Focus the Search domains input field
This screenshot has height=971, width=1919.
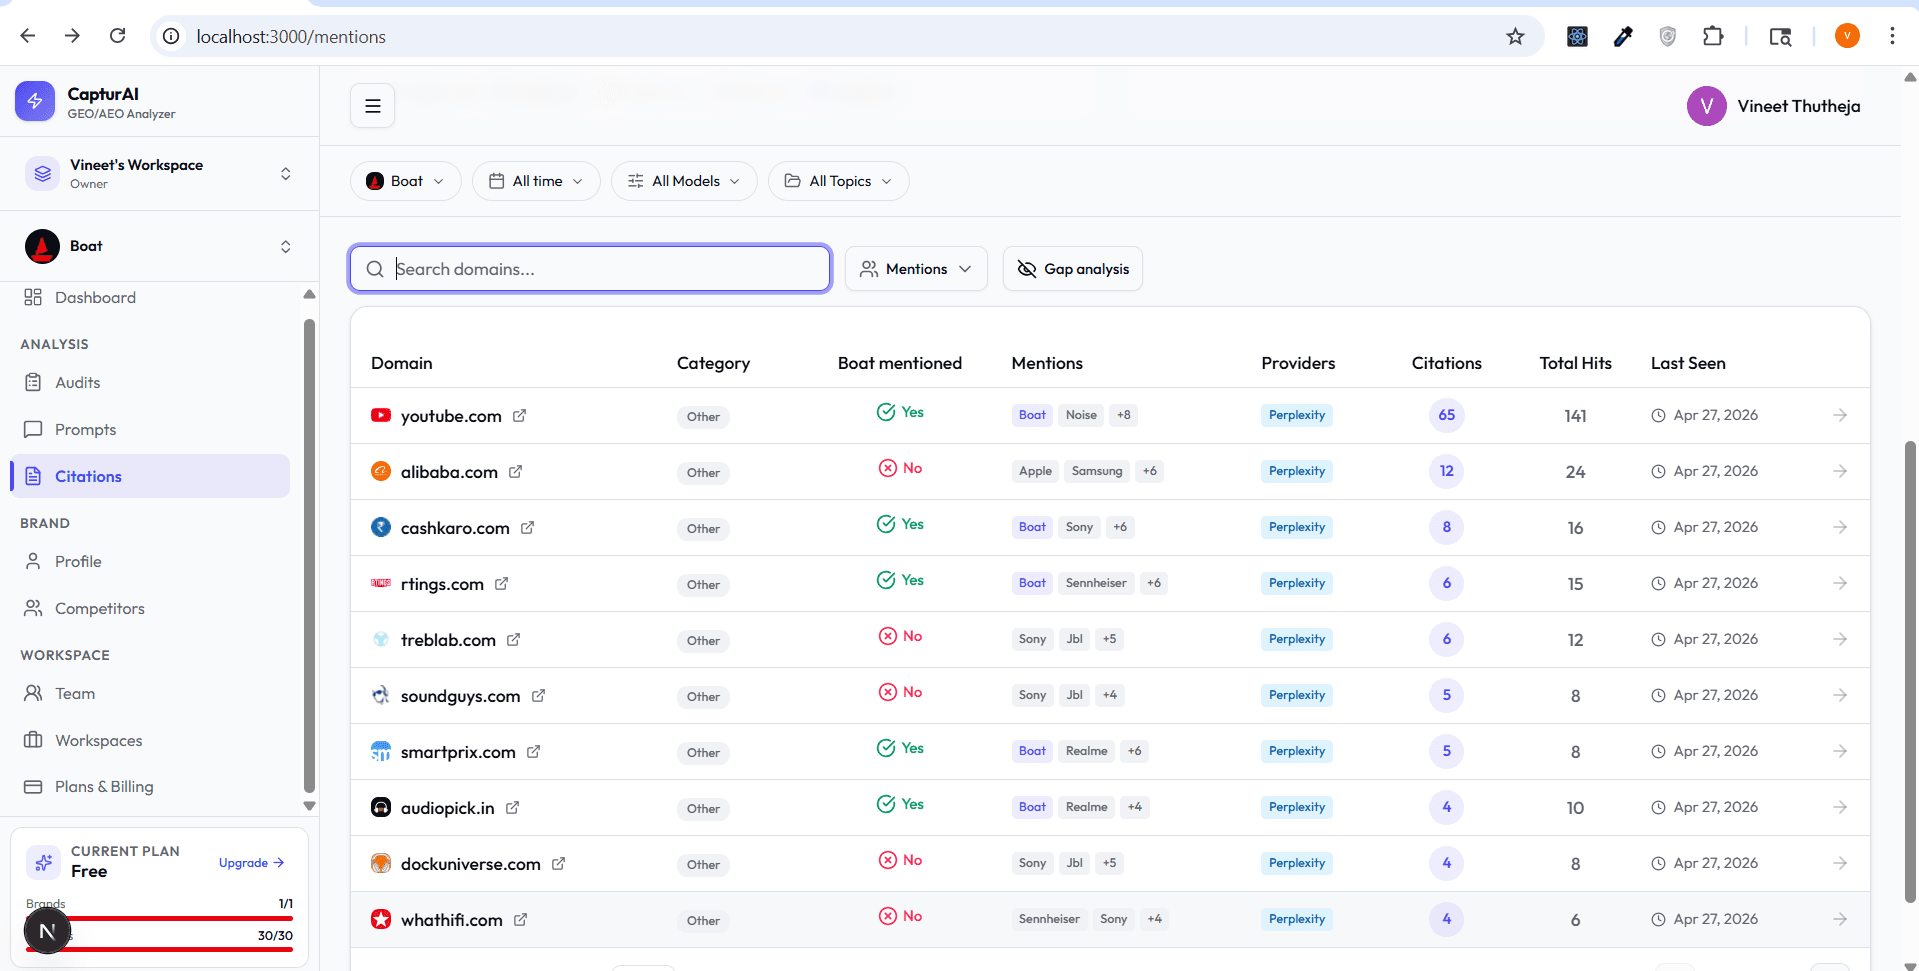(x=590, y=269)
